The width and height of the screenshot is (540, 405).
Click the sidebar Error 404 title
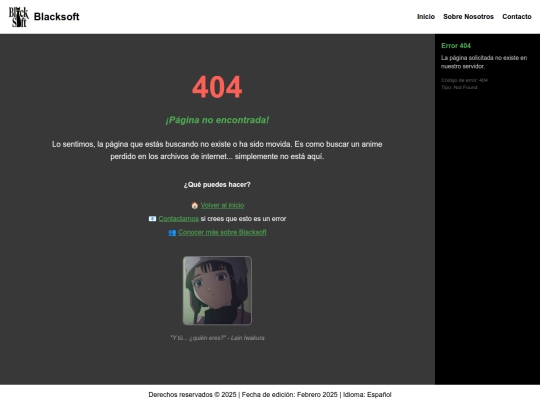click(x=456, y=45)
